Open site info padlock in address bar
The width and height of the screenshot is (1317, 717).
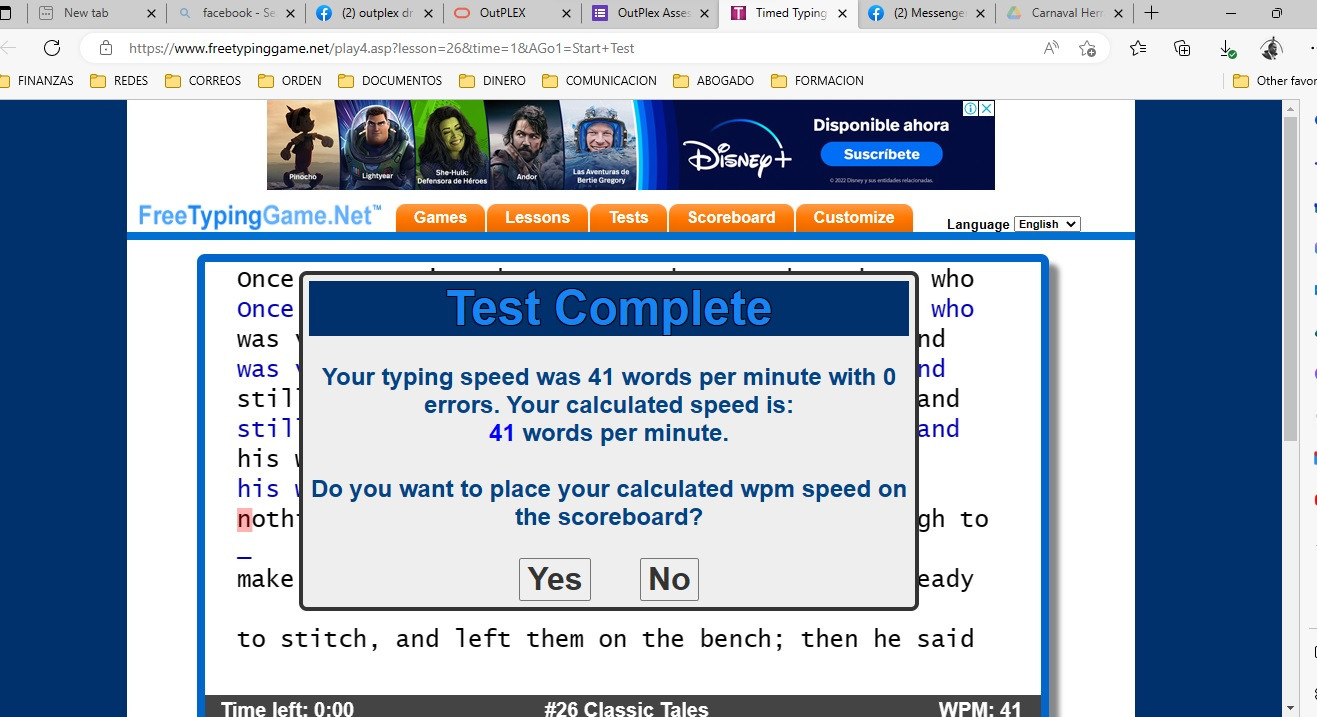(105, 48)
